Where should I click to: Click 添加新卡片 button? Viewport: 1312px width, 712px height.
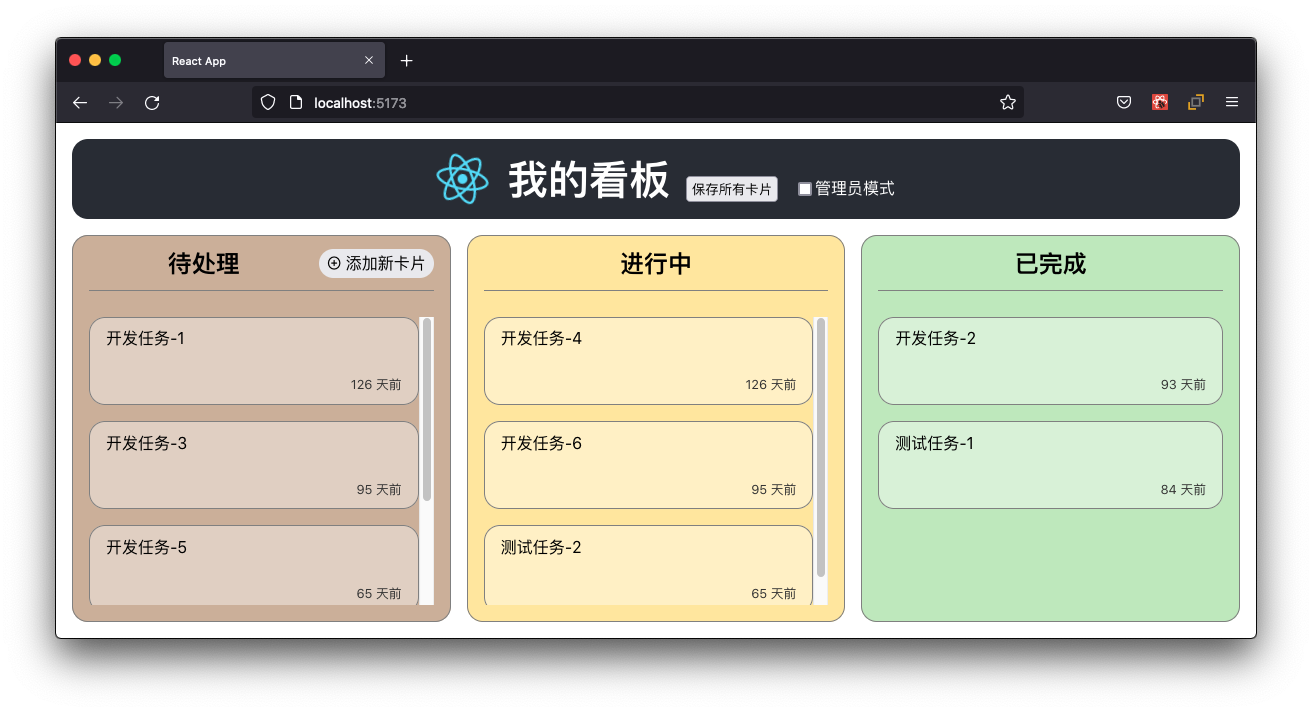(x=376, y=263)
